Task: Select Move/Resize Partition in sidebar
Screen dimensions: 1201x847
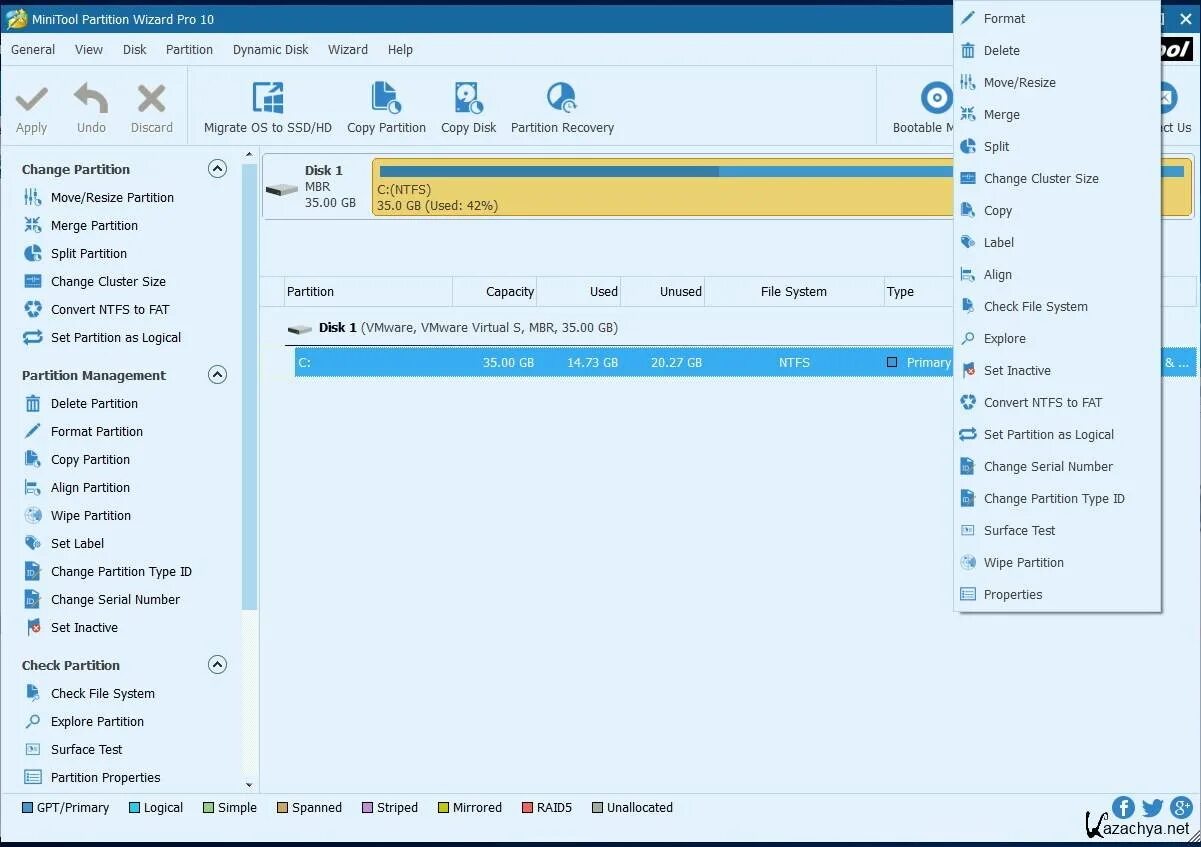Action: tap(112, 198)
